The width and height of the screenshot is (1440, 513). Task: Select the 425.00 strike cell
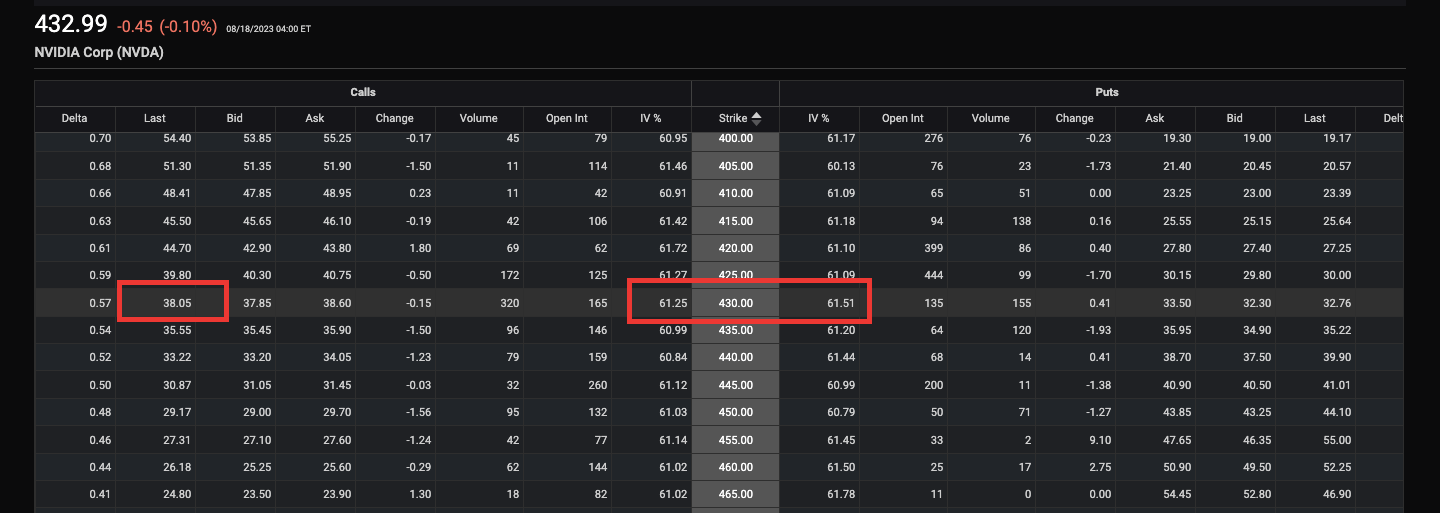tap(735, 275)
